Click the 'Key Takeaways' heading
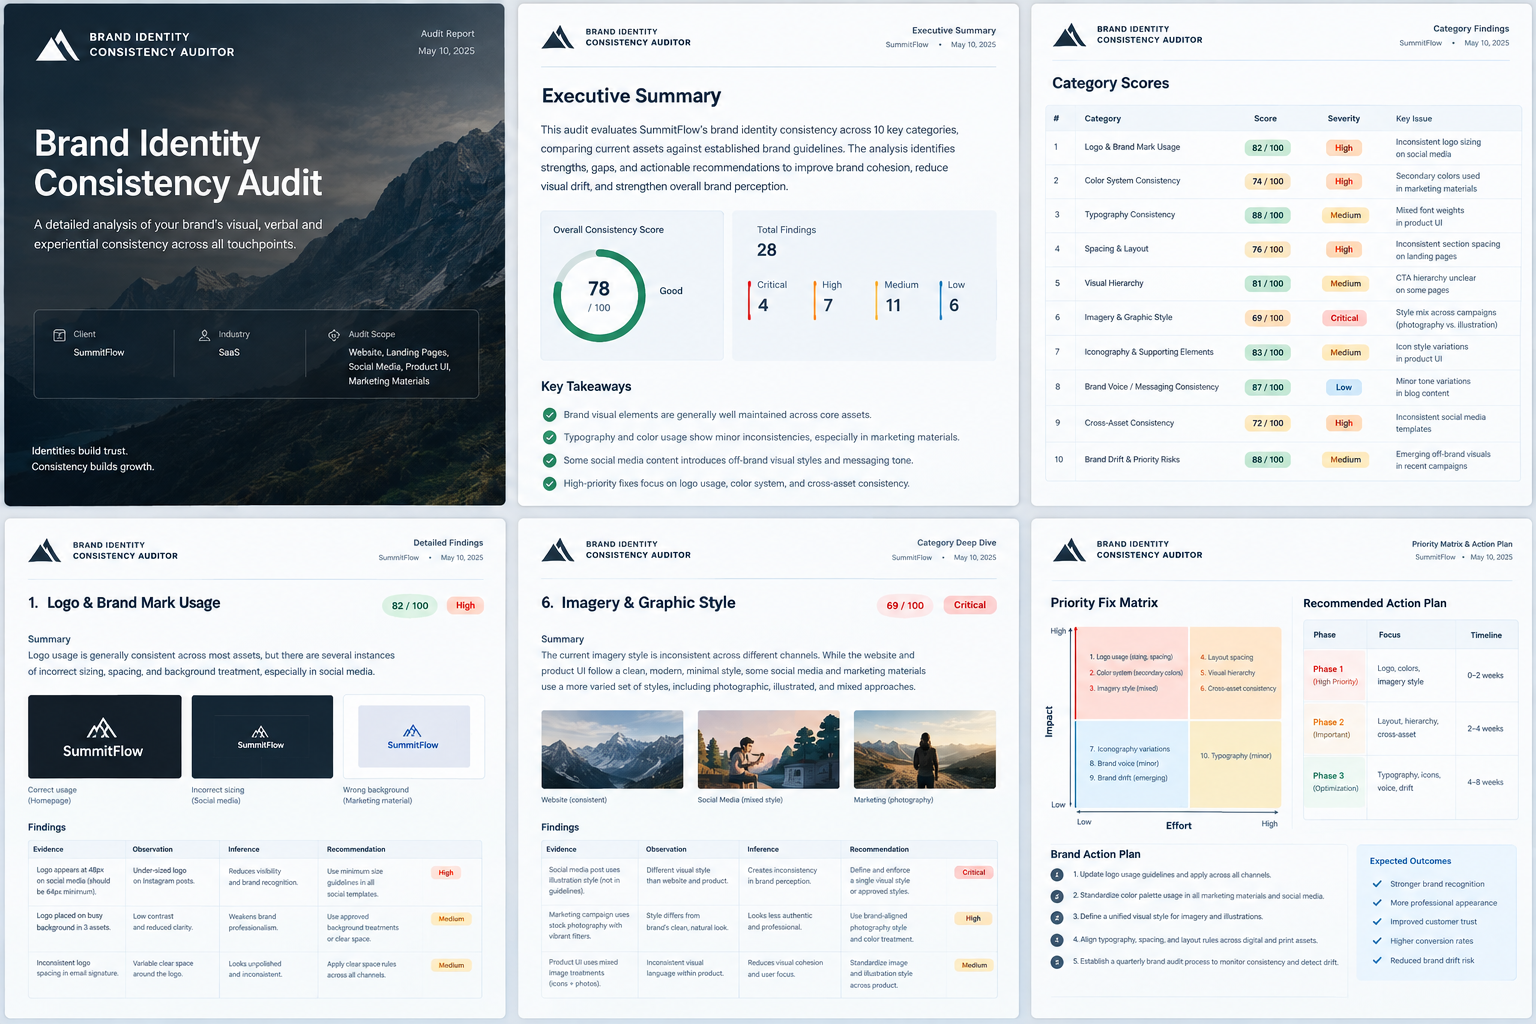 tap(586, 387)
